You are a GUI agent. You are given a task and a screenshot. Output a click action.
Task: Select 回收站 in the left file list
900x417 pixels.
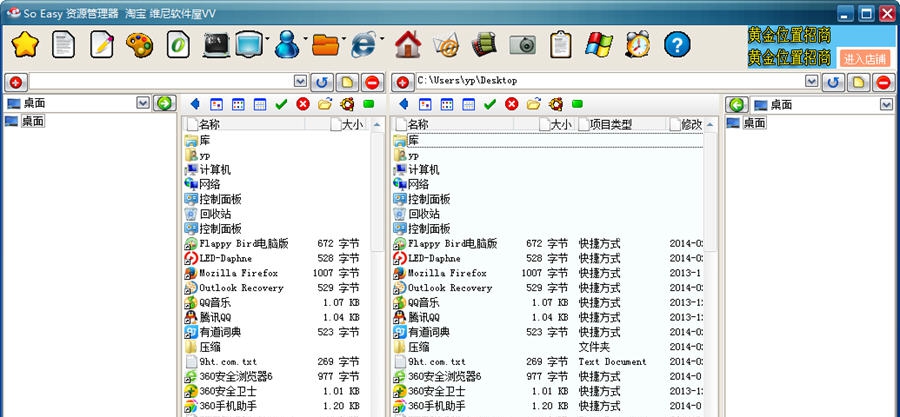(x=215, y=214)
